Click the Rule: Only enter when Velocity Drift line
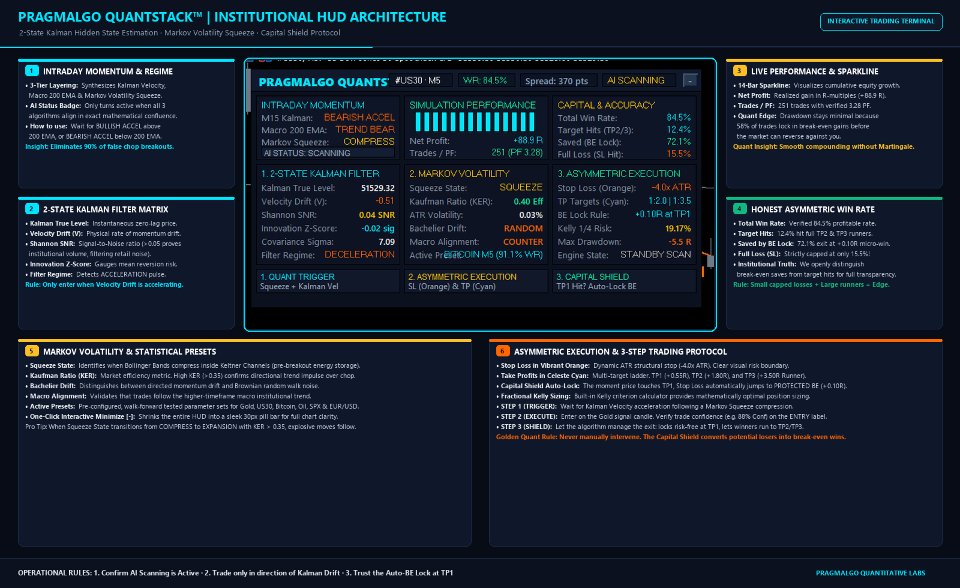The height and width of the screenshot is (588, 960). point(104,284)
